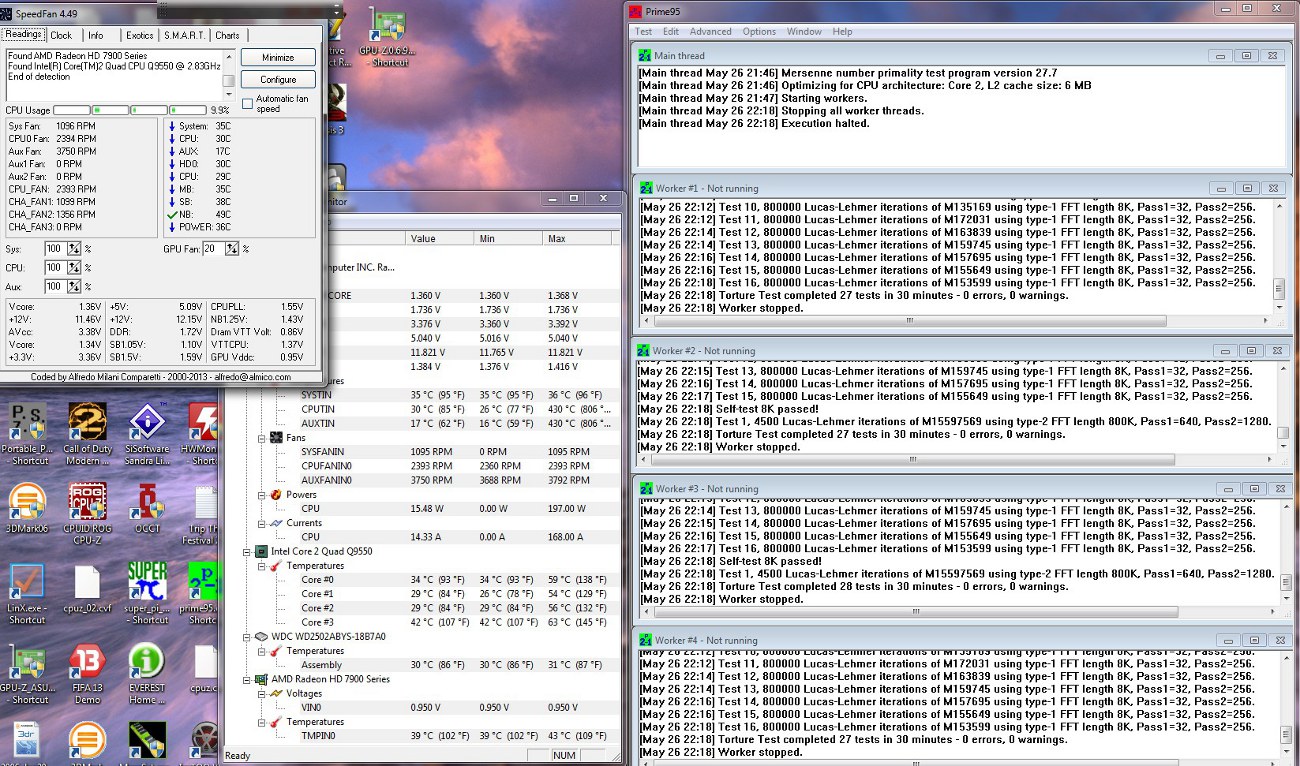1300x766 pixels.
Task: Click the Sys fan percentage input field
Action: pyautogui.click(x=54, y=249)
